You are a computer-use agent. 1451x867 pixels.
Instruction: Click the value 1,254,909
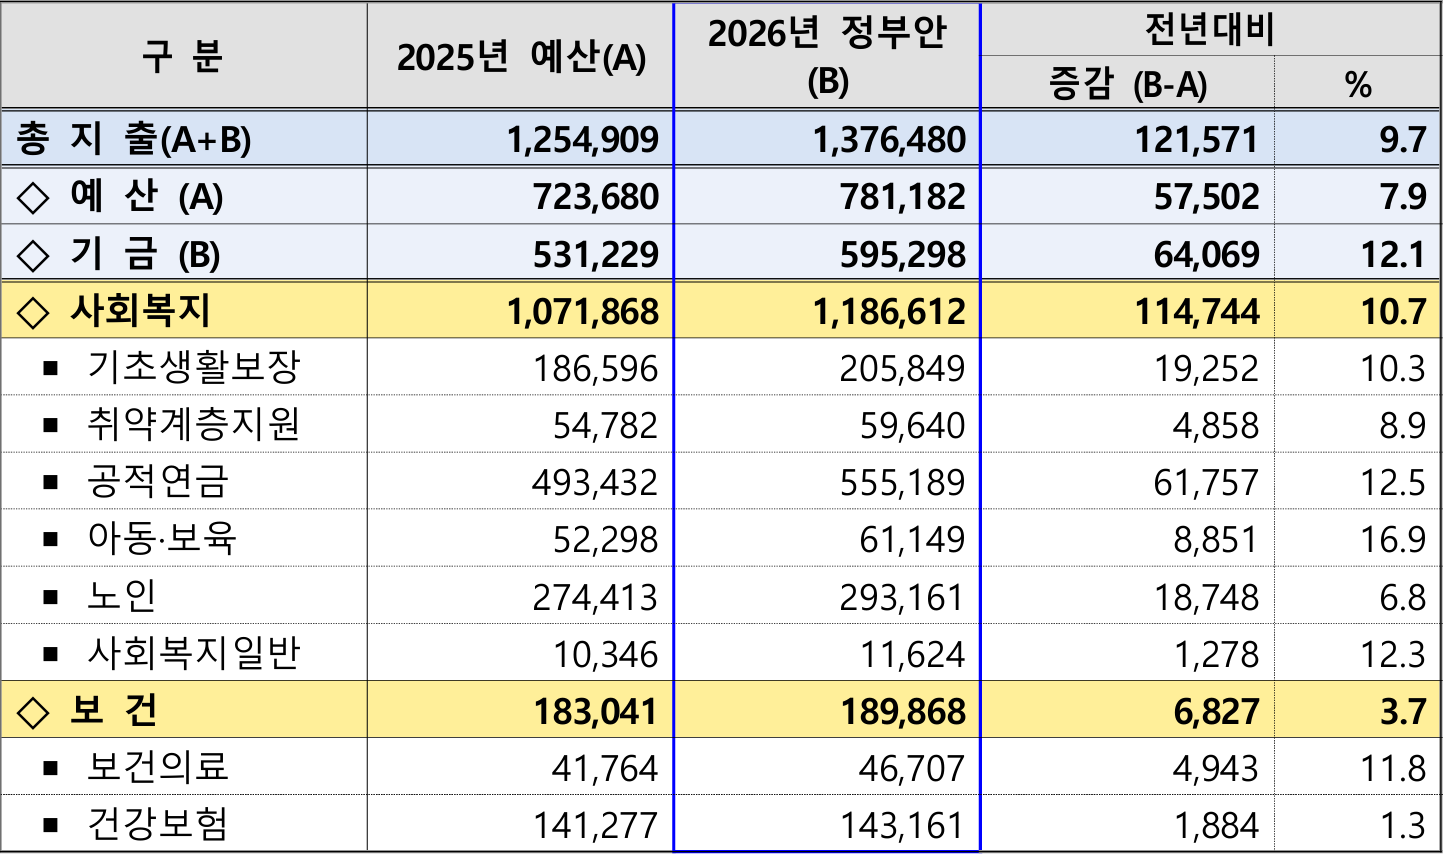[x=583, y=140]
